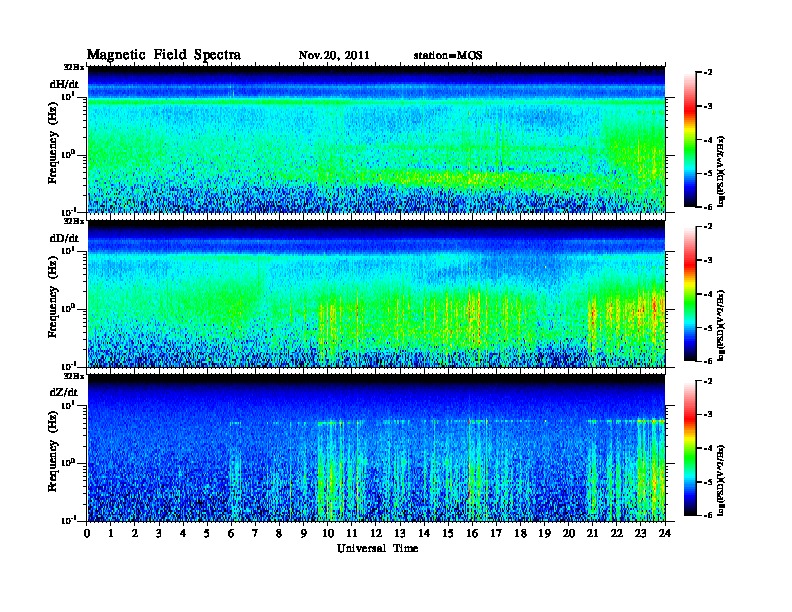Screen dimensions: 792x612
Task: Click the "station=MOS" label
Action: pyautogui.click(x=448, y=56)
